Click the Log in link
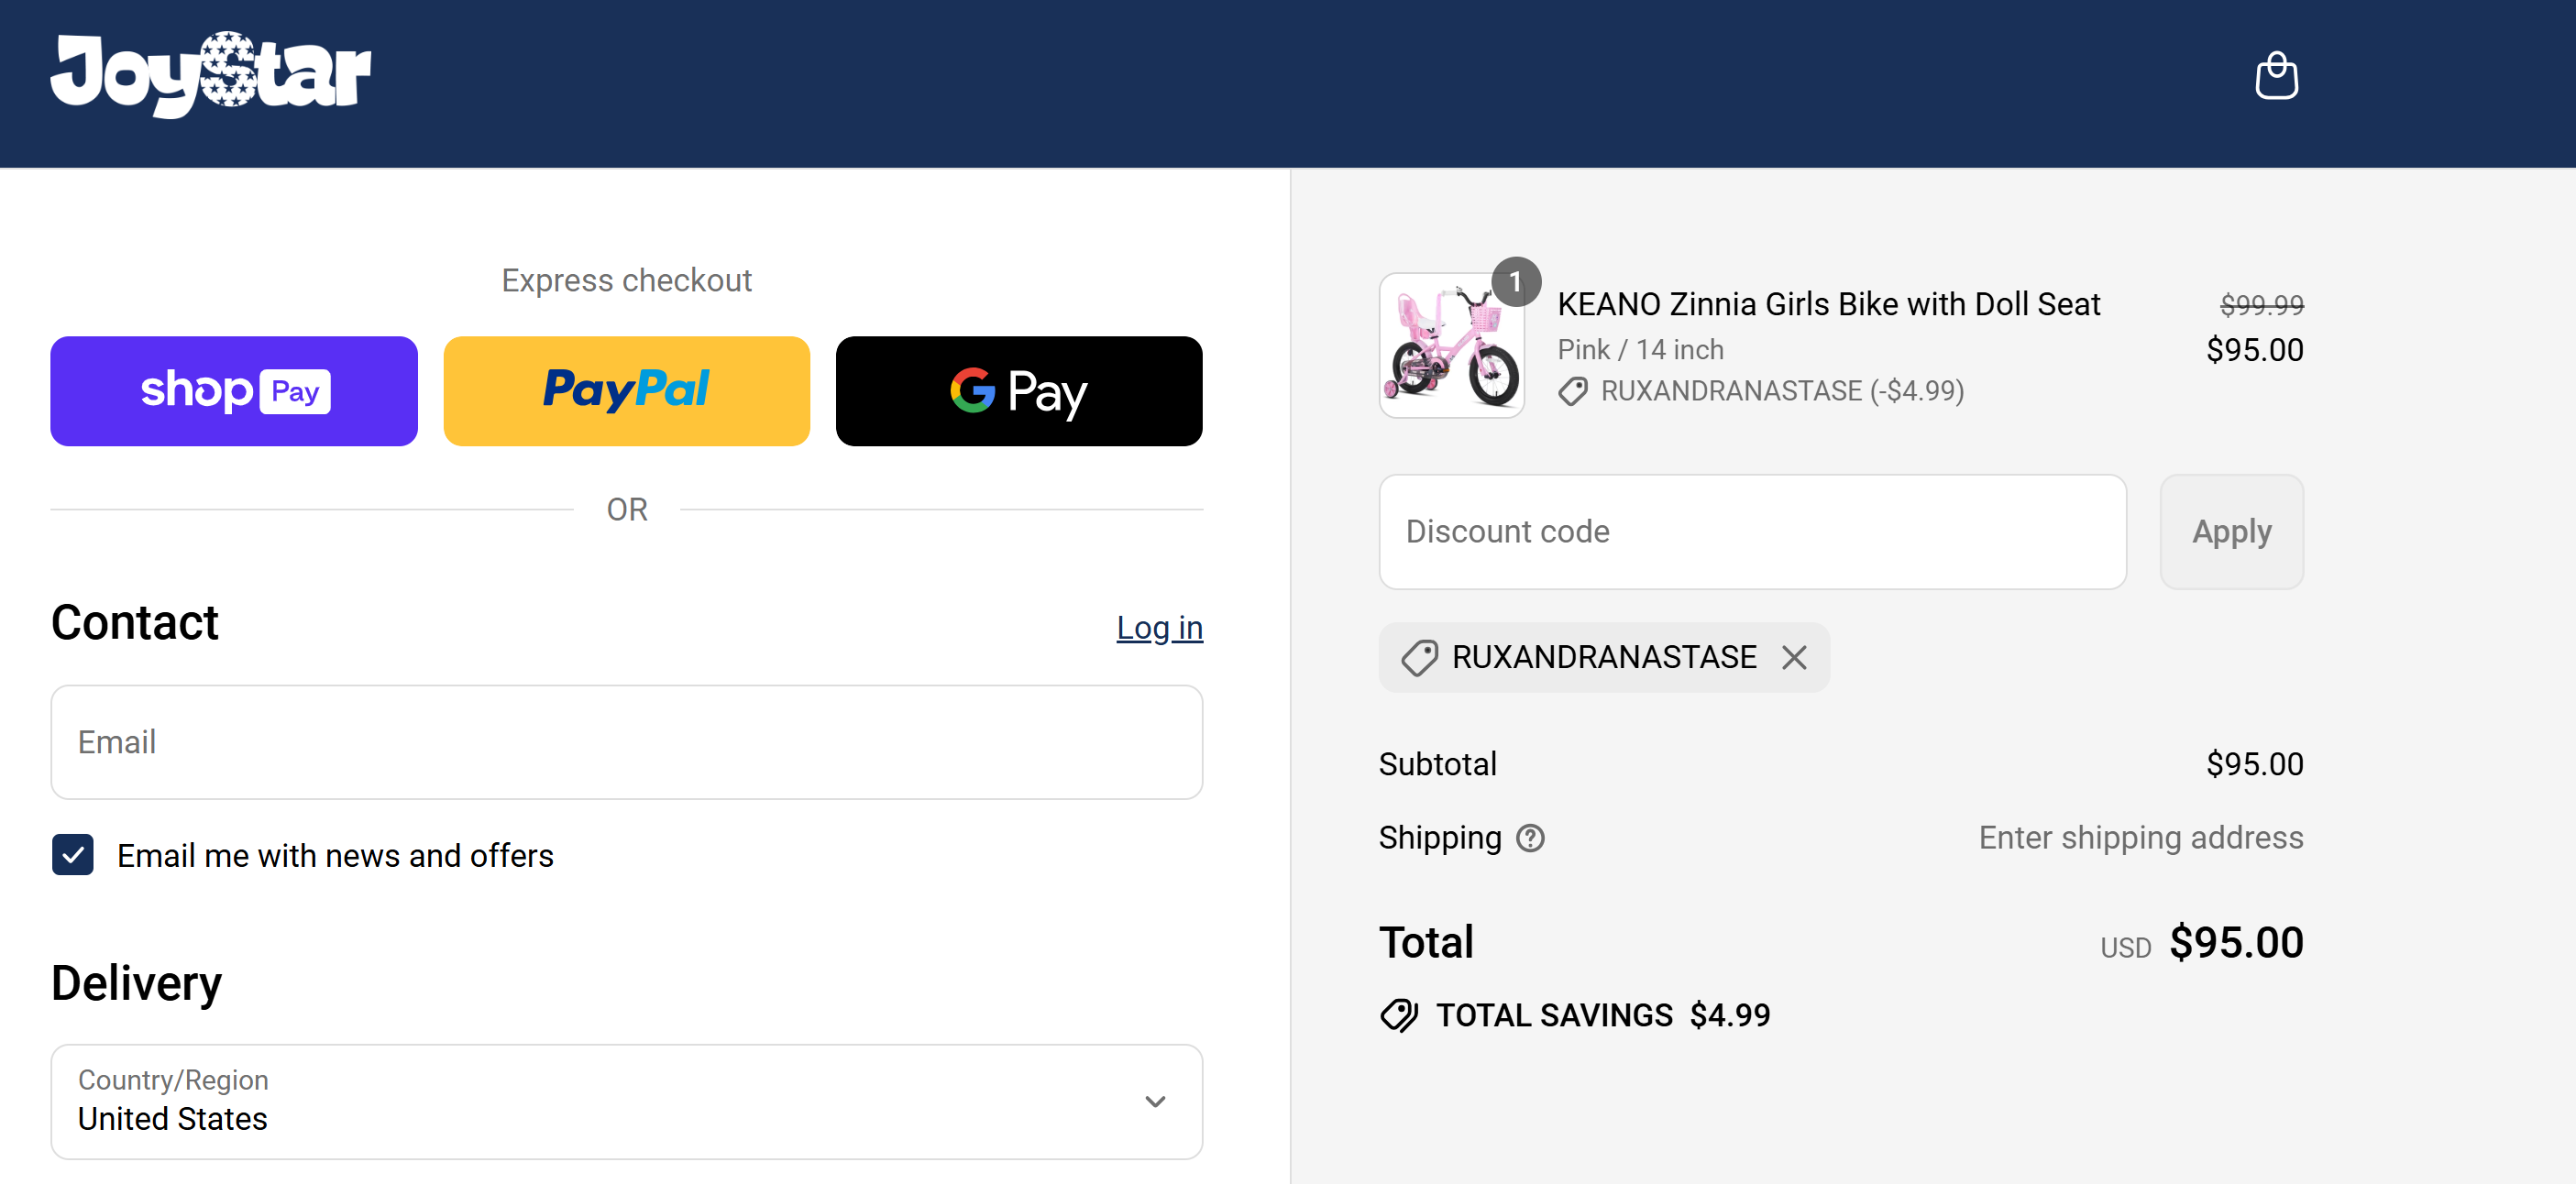The height and width of the screenshot is (1184, 2576). point(1159,628)
